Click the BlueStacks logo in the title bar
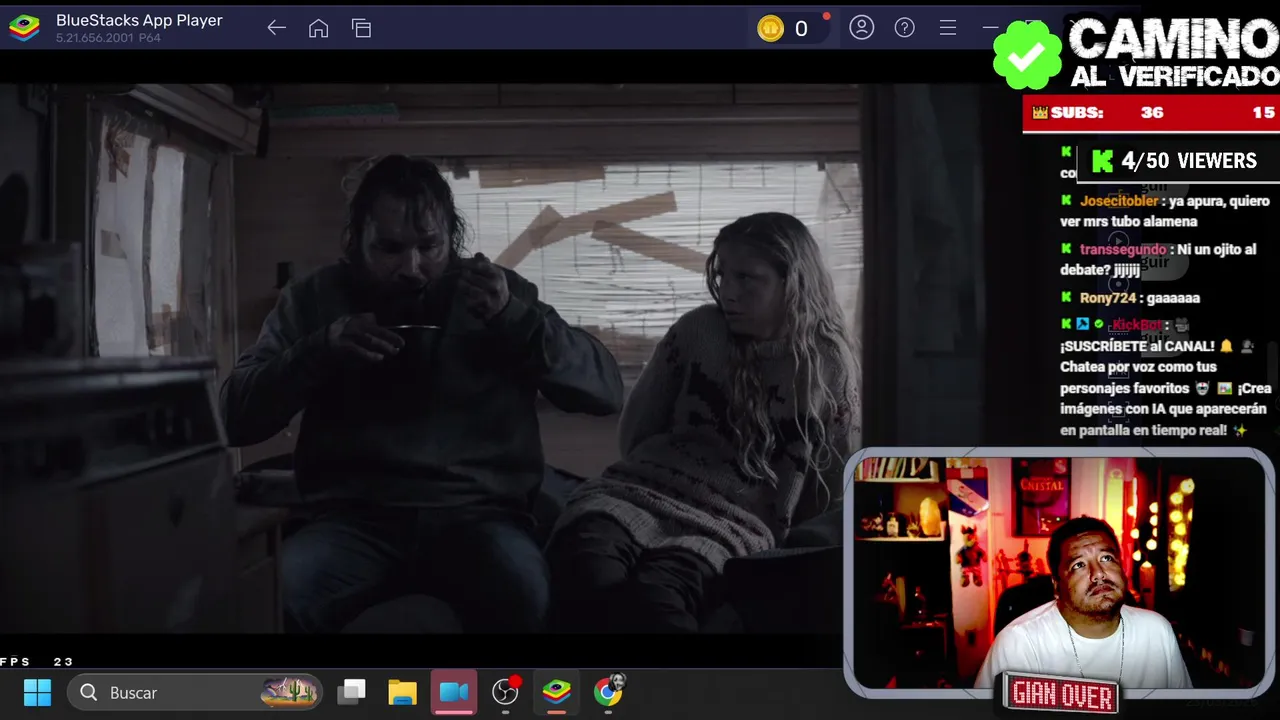The width and height of the screenshot is (1280, 720). 24,28
